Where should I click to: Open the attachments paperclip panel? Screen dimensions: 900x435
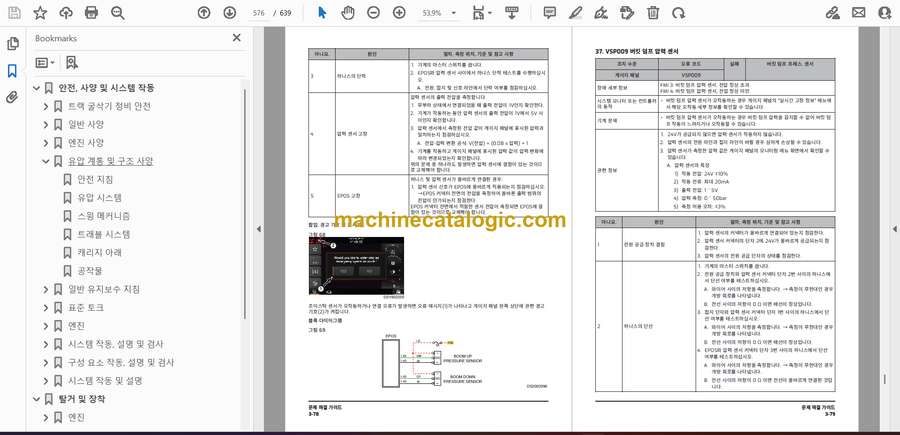[x=13, y=97]
